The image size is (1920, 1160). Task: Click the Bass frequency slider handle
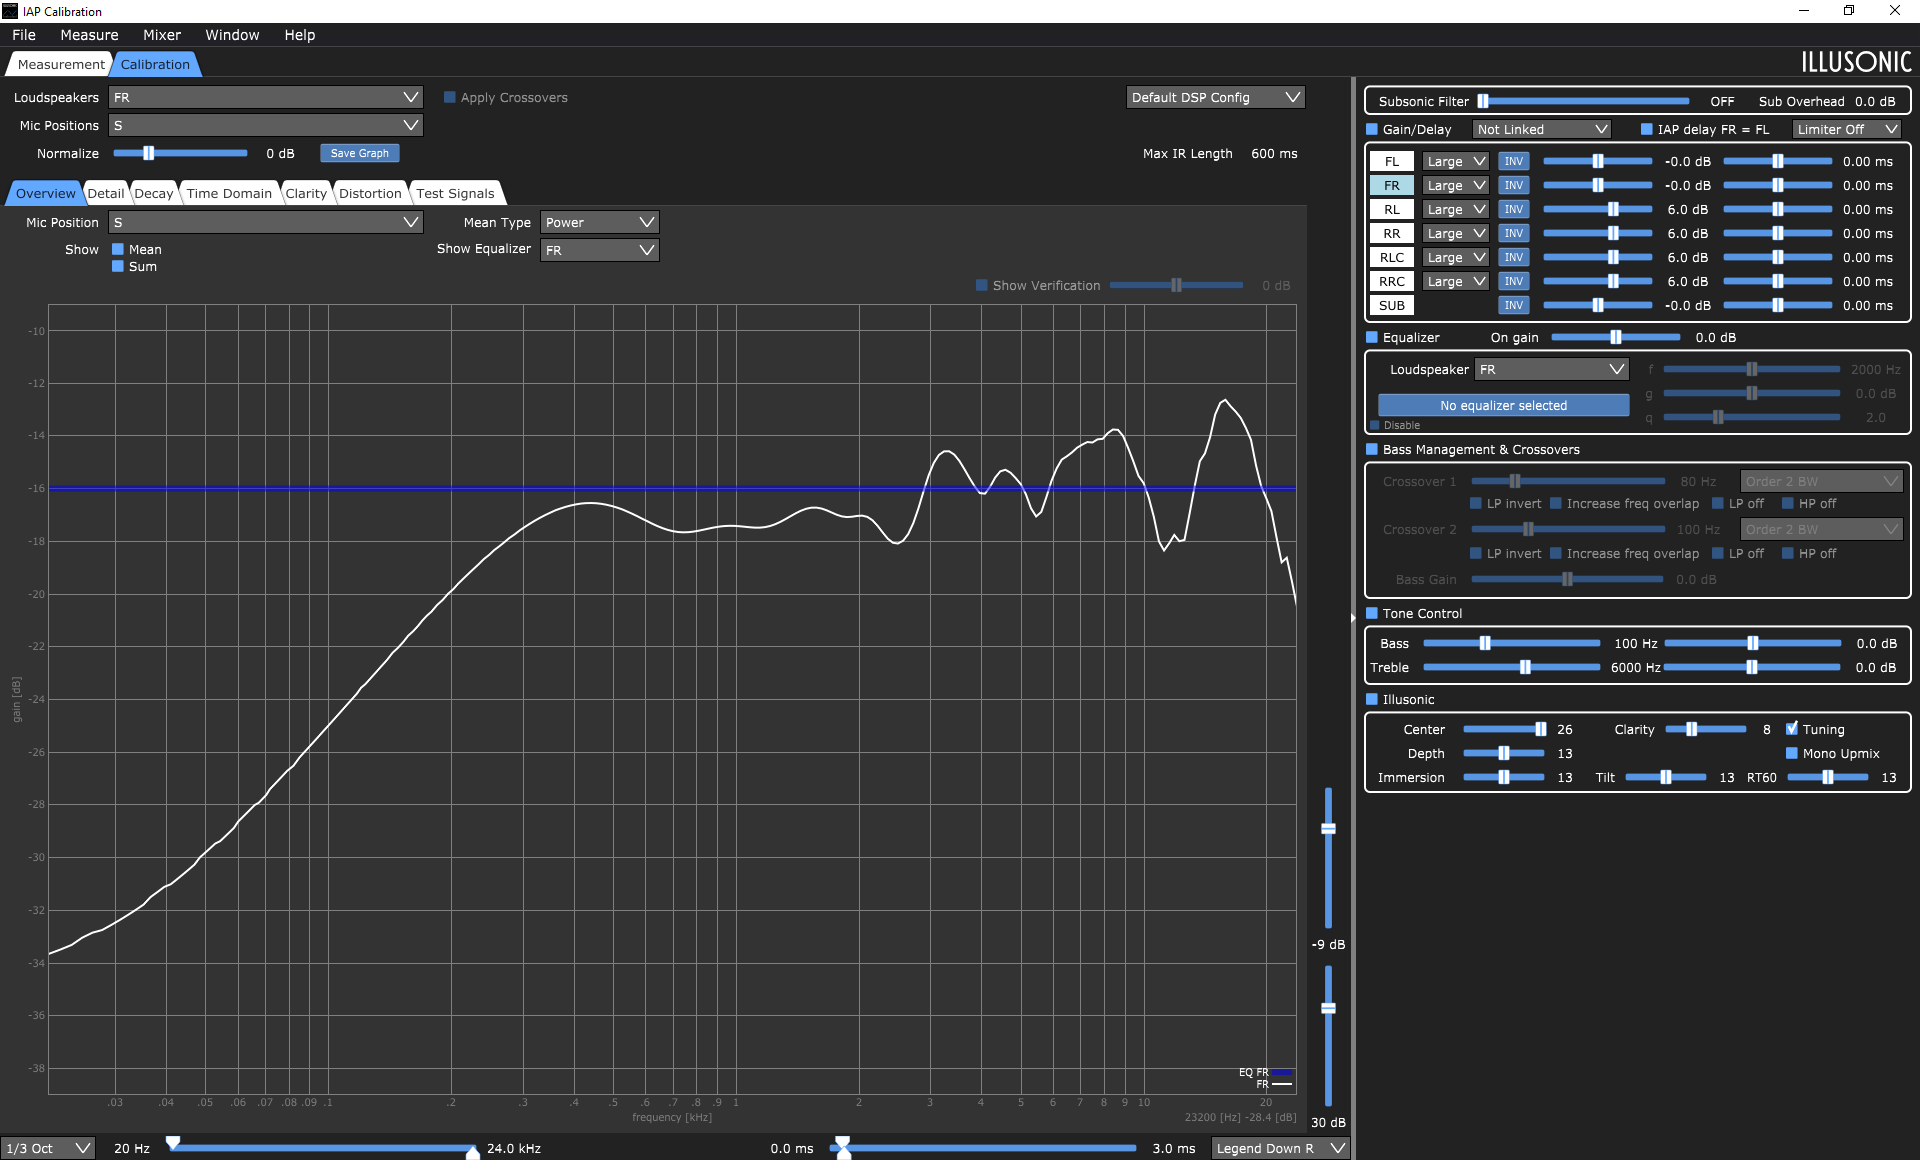point(1485,643)
